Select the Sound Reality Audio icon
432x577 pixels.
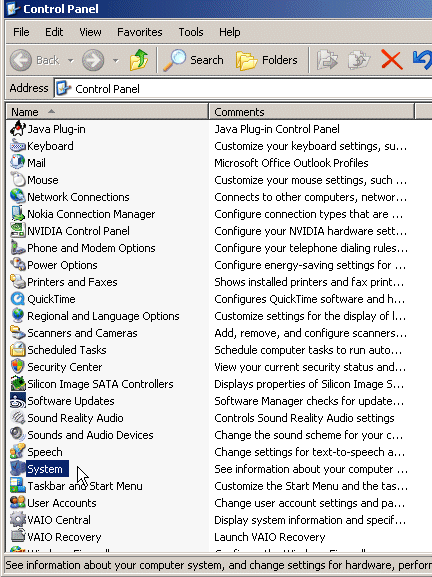pyautogui.click(x=18, y=418)
